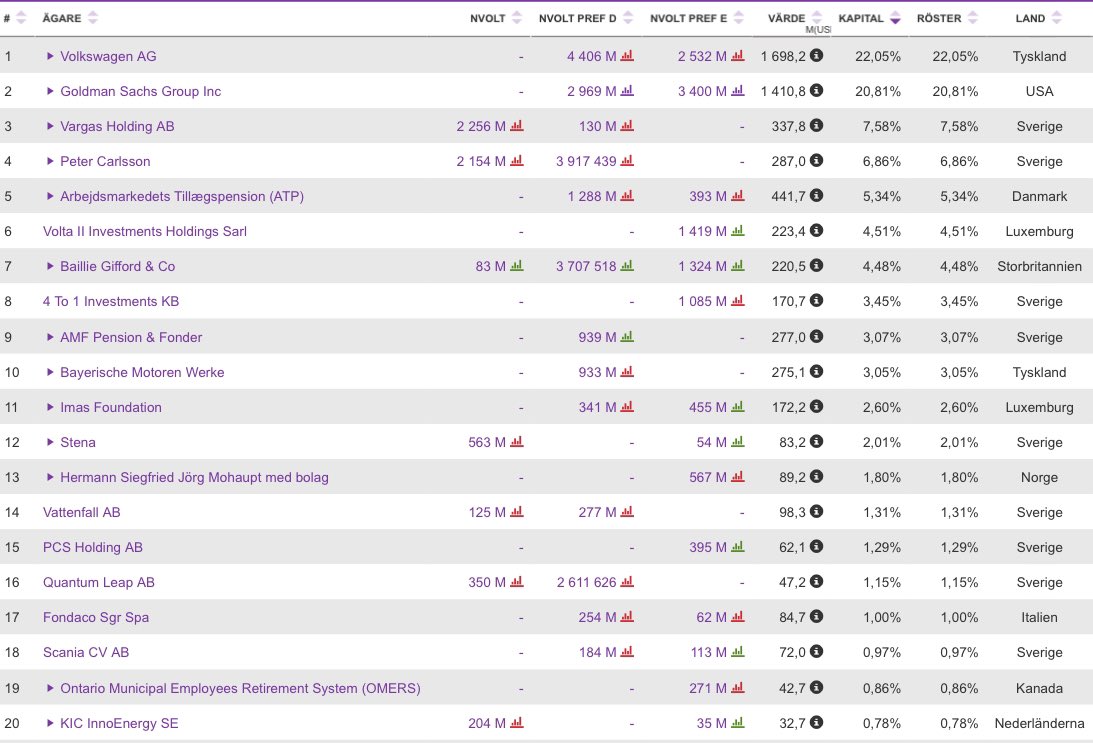Open Vattenfall AB owner link

[82, 512]
